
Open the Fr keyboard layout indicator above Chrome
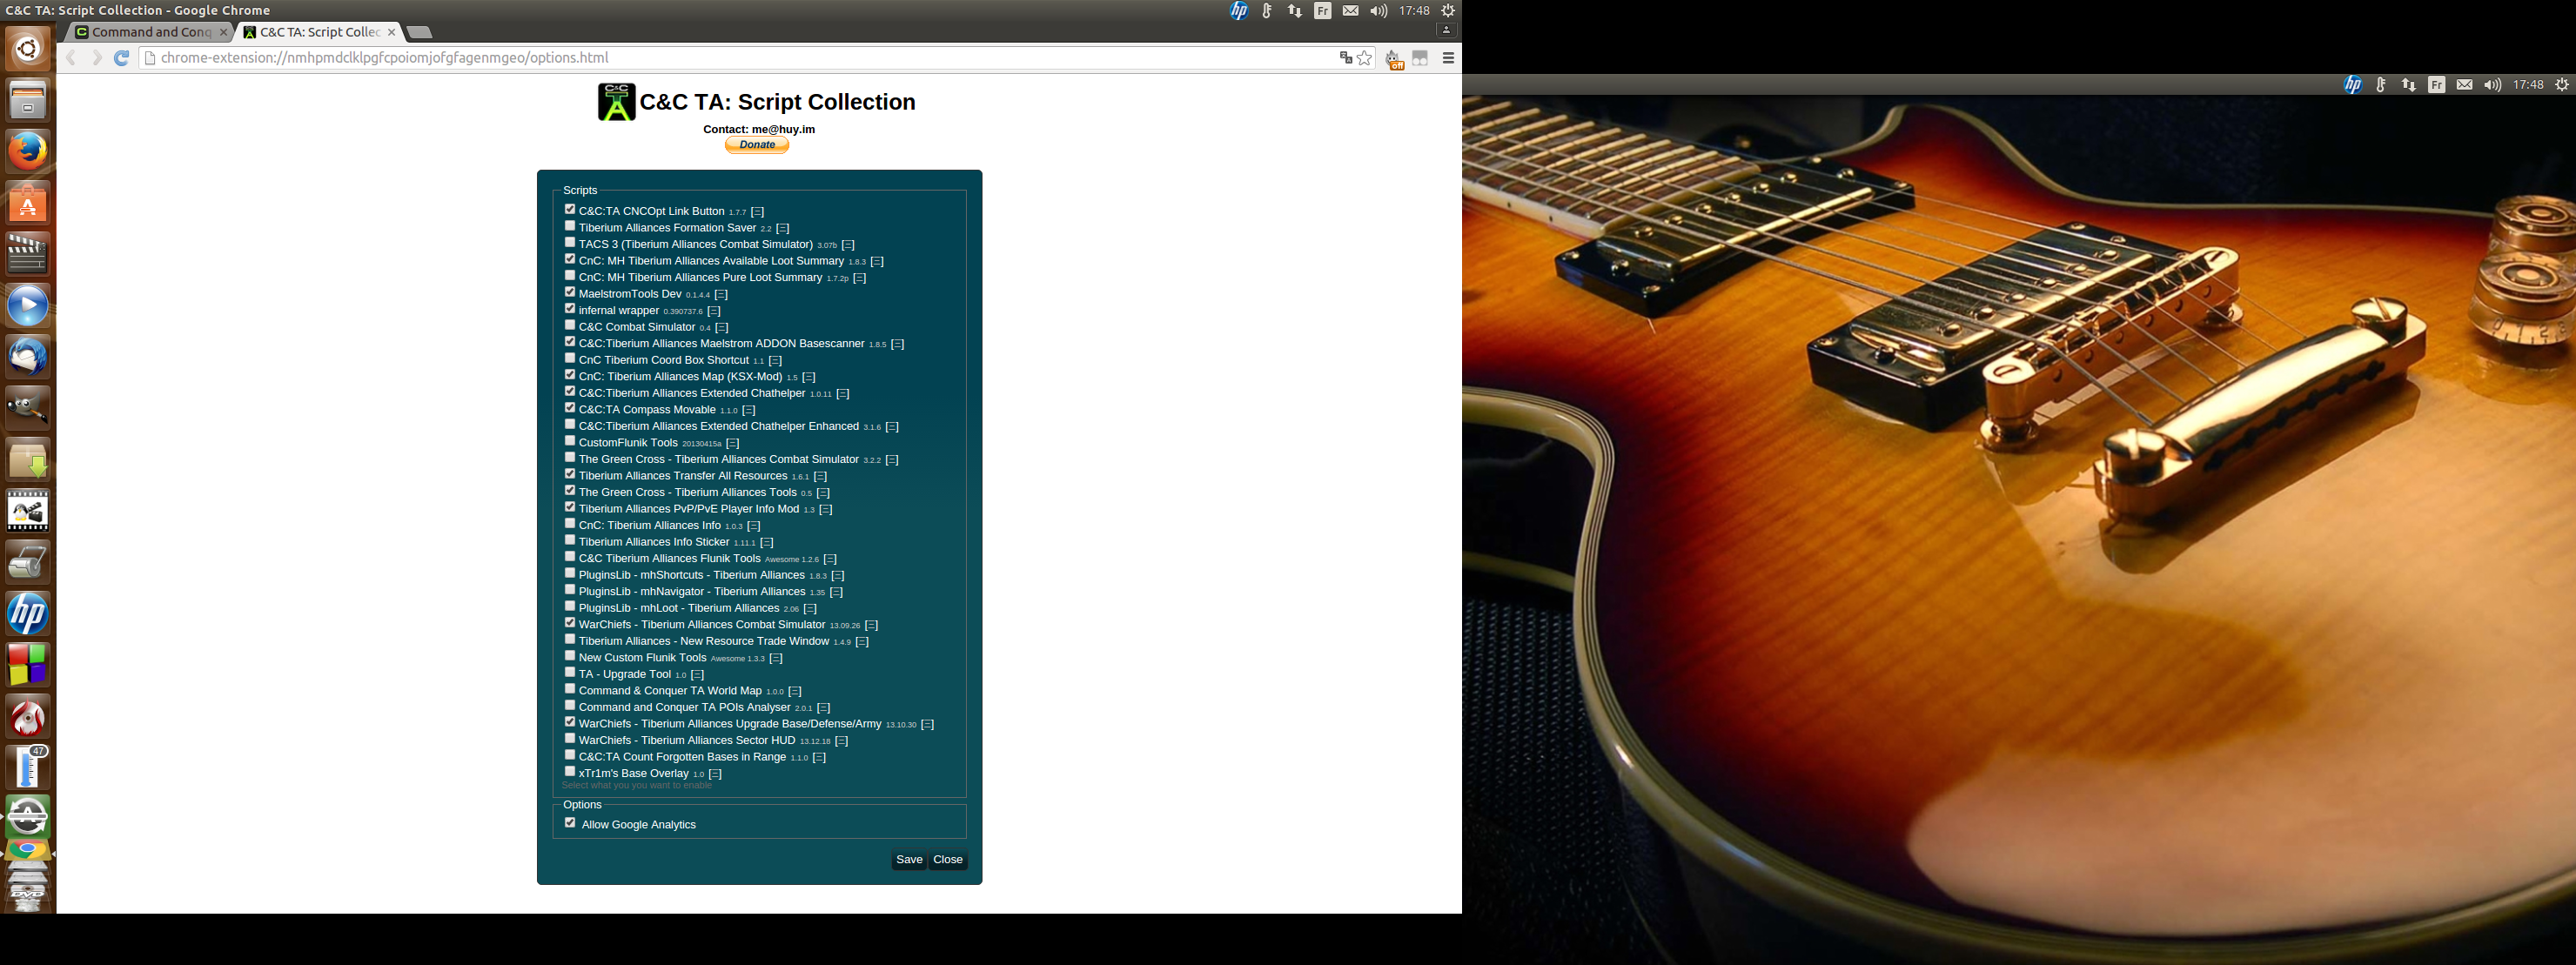click(x=1323, y=11)
